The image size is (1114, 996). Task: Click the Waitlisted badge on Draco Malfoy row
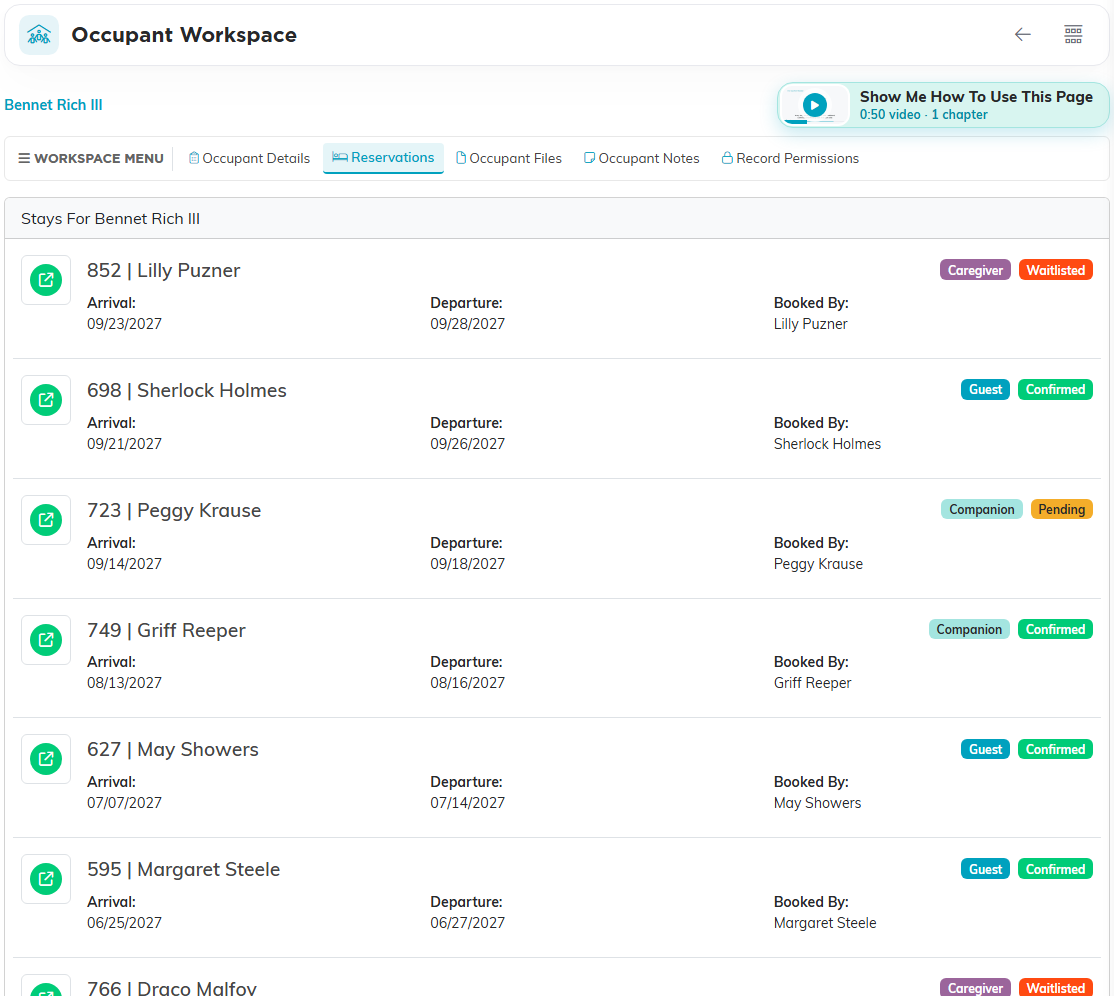point(1055,987)
